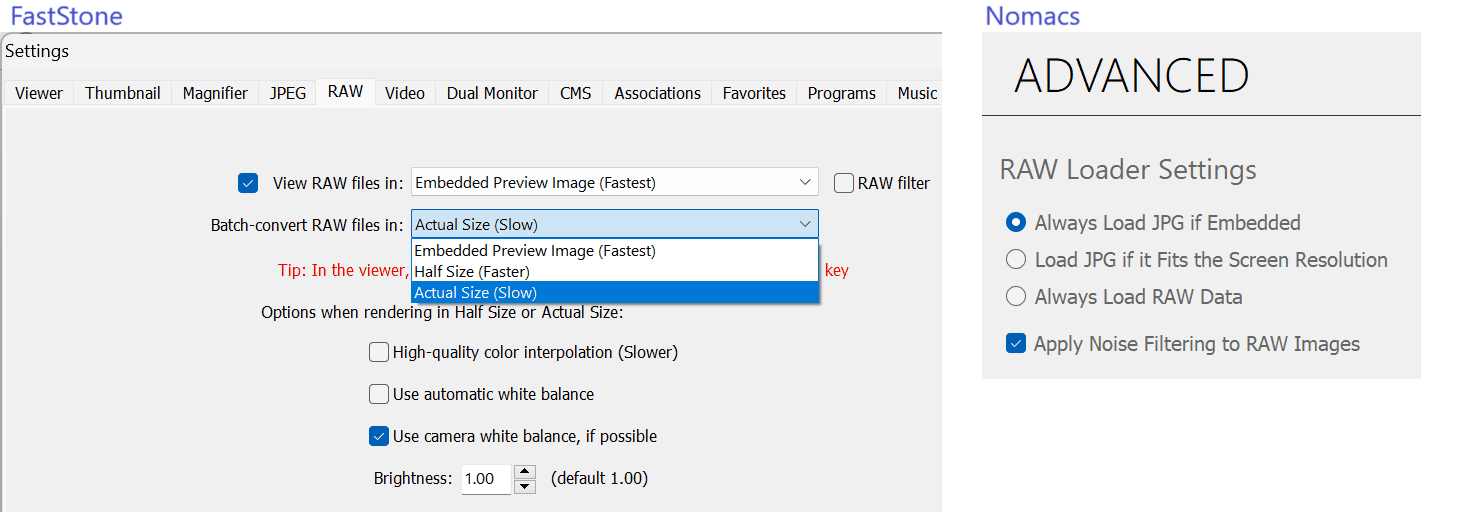Click the ADVANCED heading in Nomacs
The width and height of the screenshot is (1476, 512).
pyautogui.click(x=1131, y=76)
